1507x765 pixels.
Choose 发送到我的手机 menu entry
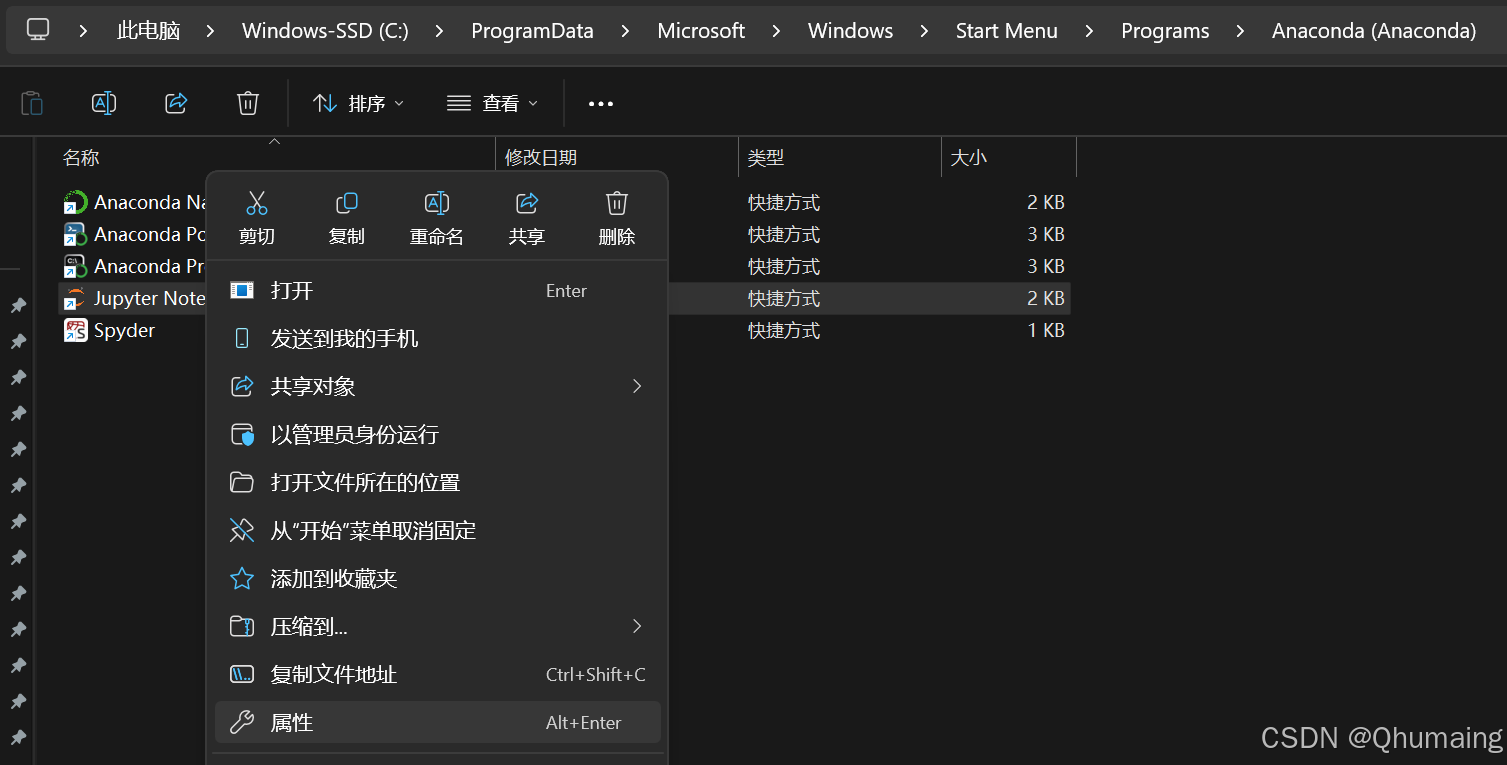coord(438,338)
